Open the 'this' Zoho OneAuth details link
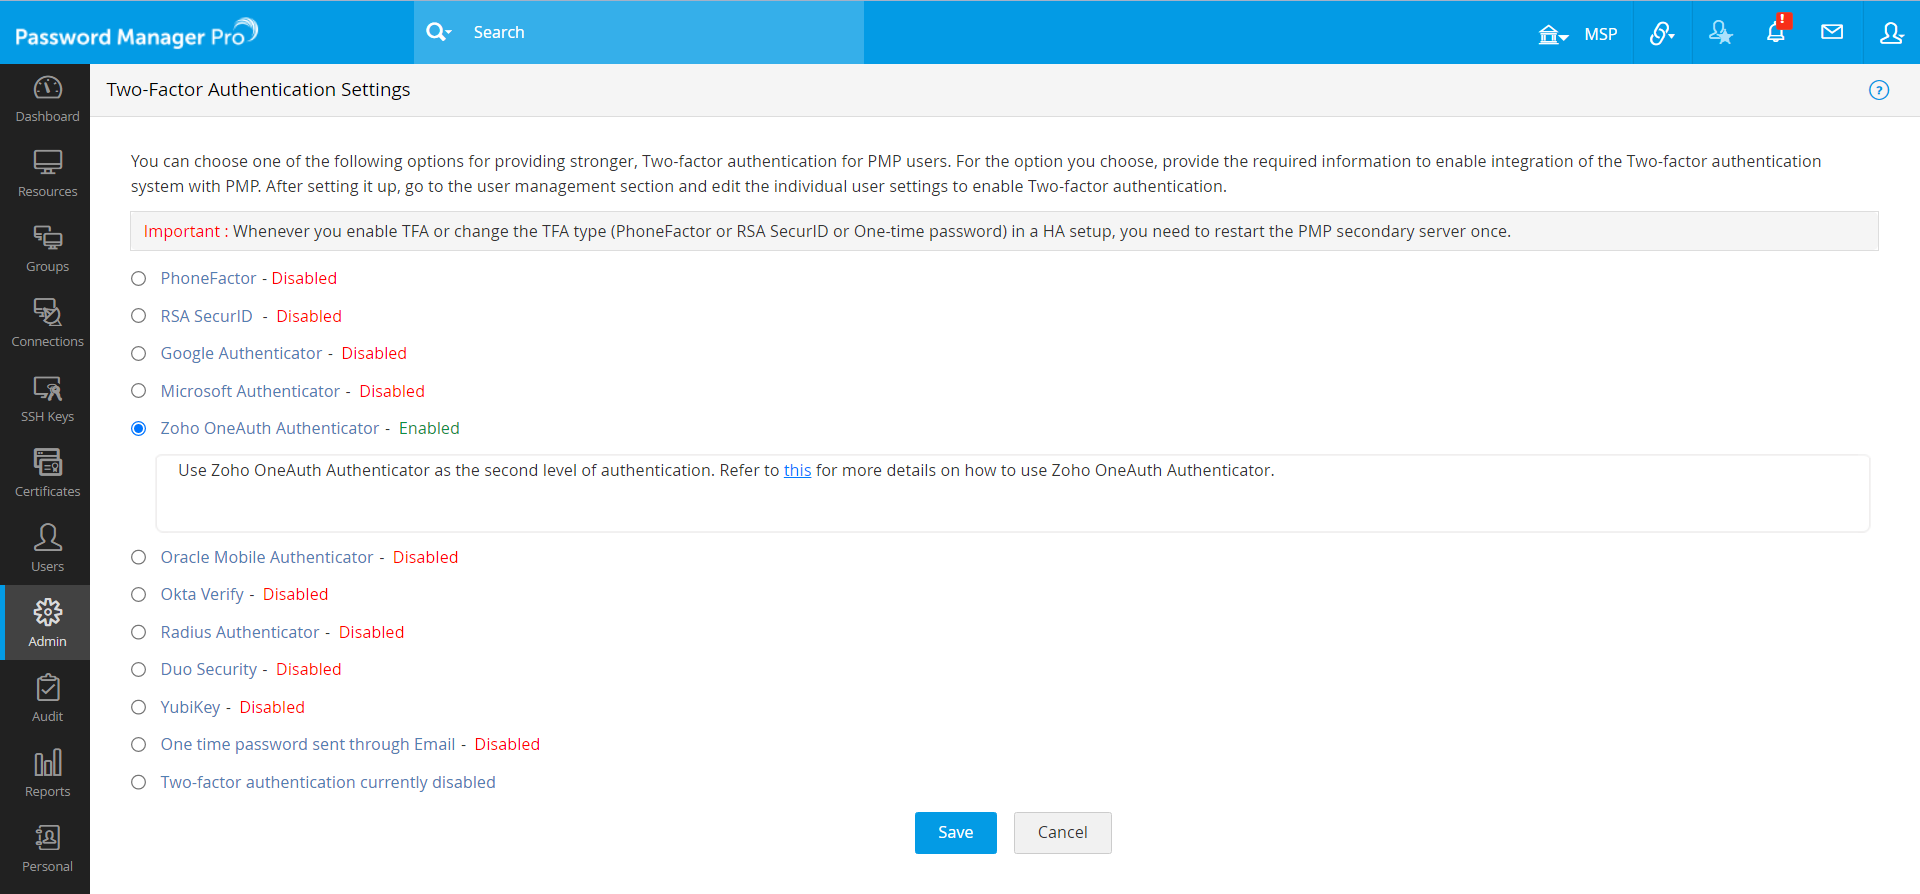1920x894 pixels. click(797, 471)
